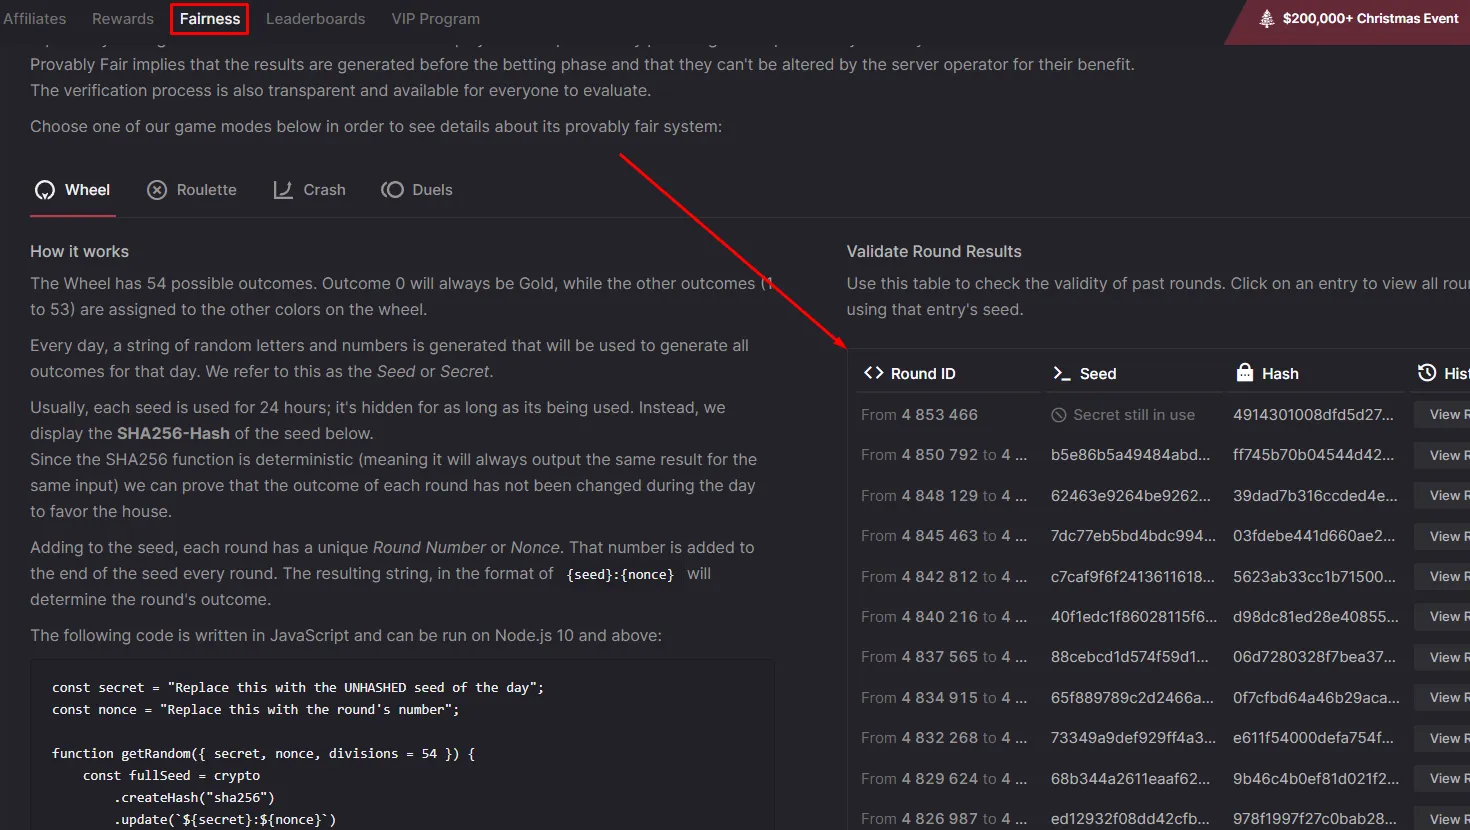Click the 'Secret still in use' text

tap(1134, 415)
